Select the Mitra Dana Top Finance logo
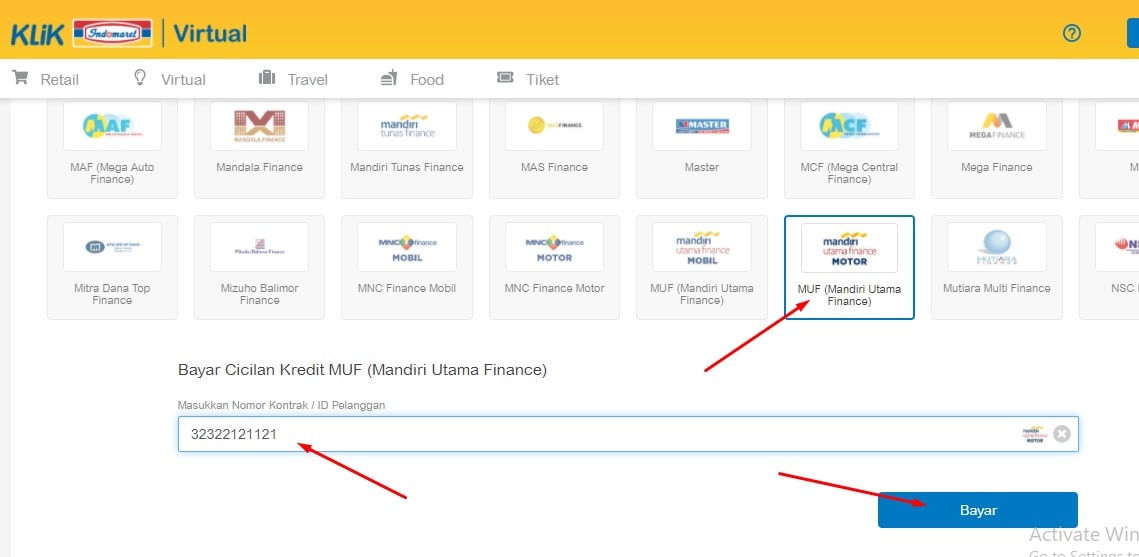This screenshot has width=1139, height=557. click(112, 247)
